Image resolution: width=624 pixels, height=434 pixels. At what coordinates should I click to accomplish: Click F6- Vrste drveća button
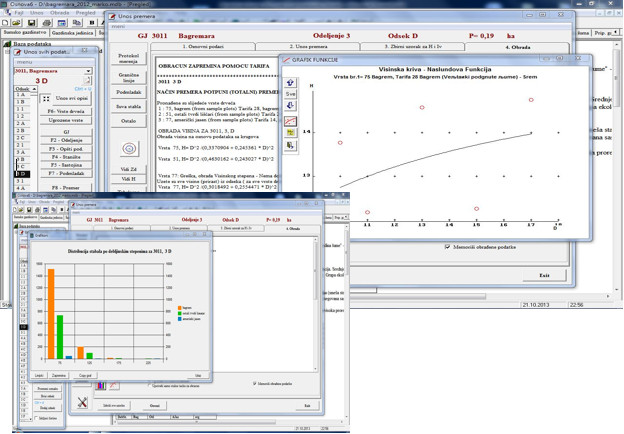pos(66,111)
